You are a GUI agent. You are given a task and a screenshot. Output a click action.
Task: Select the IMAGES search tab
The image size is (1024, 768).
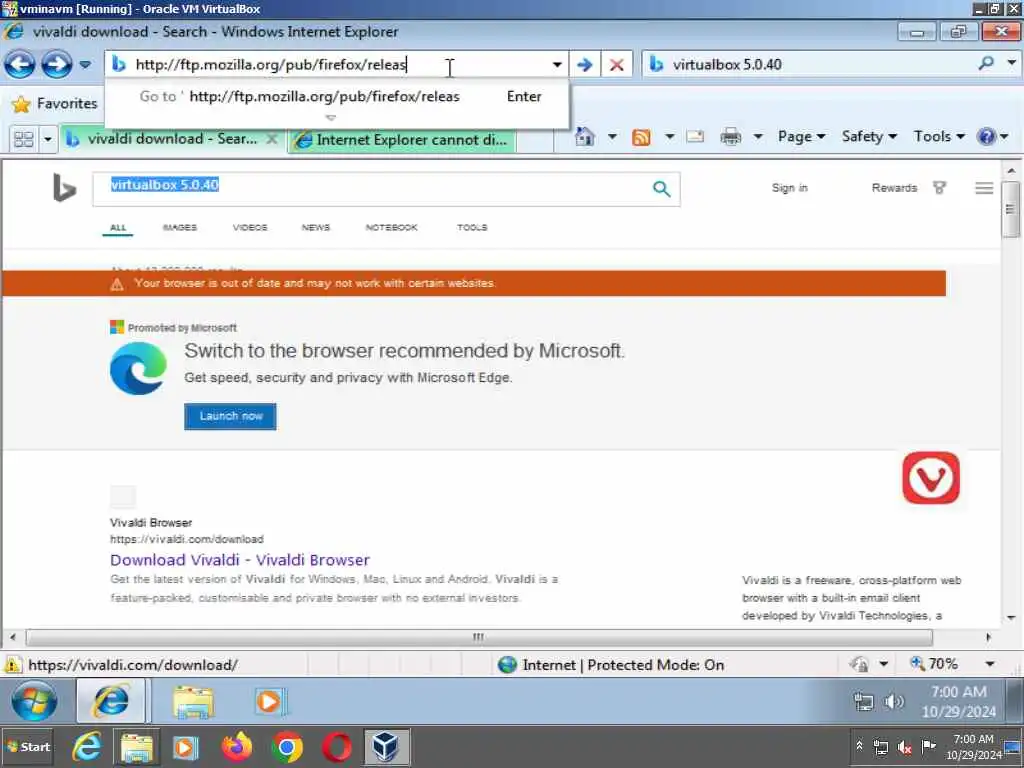[180, 227]
